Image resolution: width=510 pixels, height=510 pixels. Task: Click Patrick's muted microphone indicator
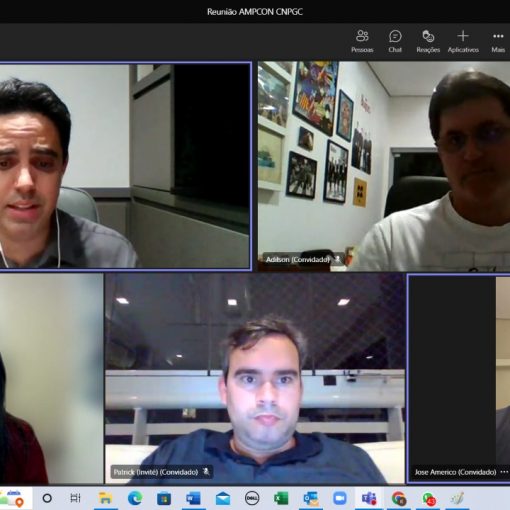pyautogui.click(x=206, y=471)
